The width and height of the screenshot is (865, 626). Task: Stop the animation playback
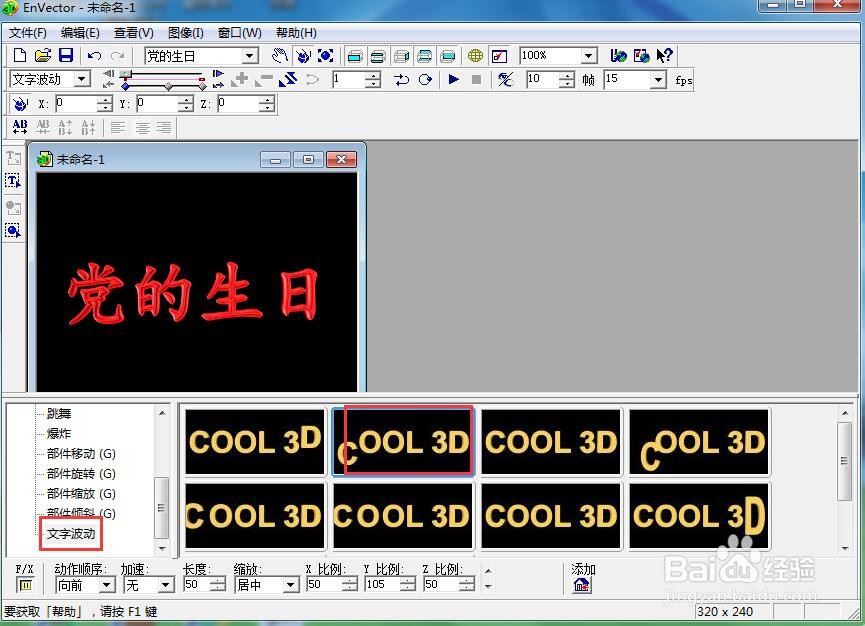click(477, 79)
